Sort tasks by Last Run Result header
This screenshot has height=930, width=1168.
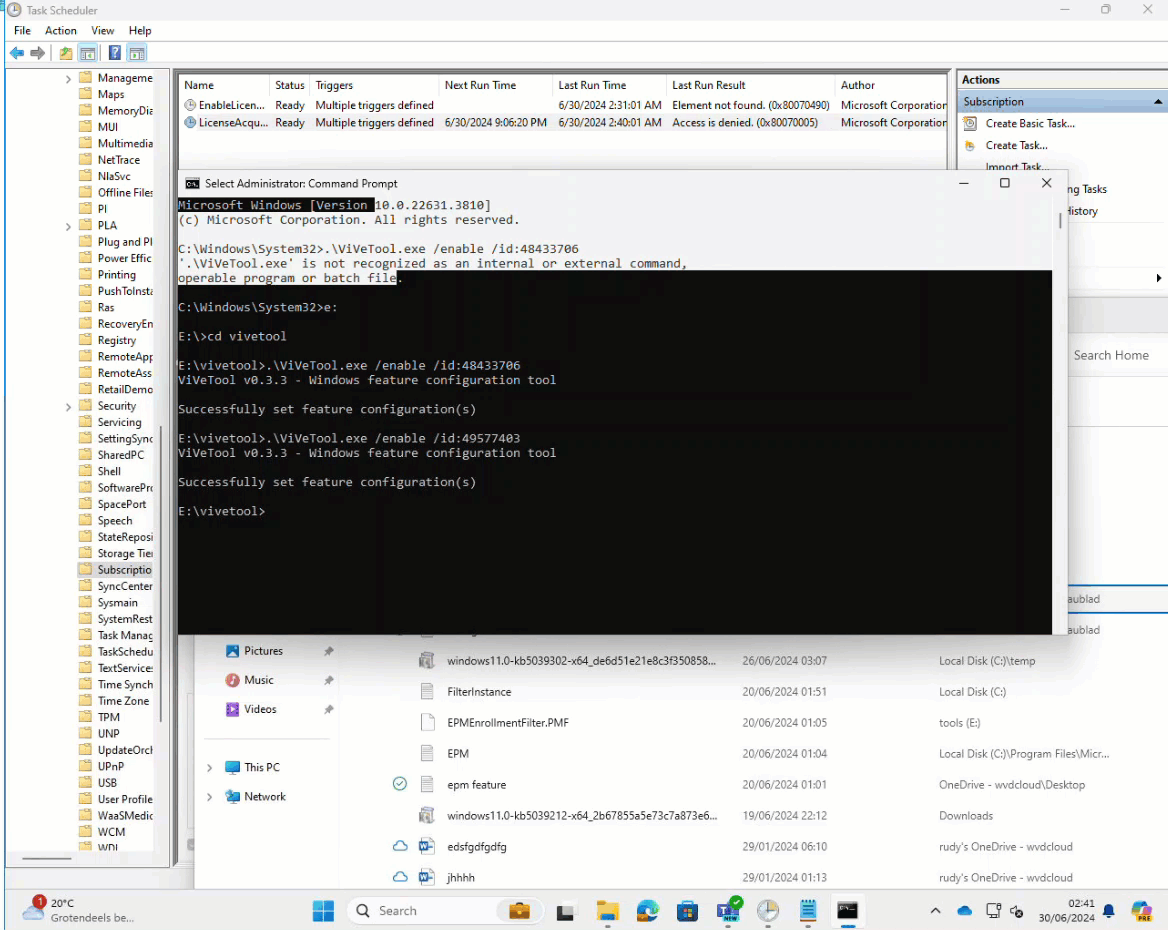pyautogui.click(x=750, y=85)
